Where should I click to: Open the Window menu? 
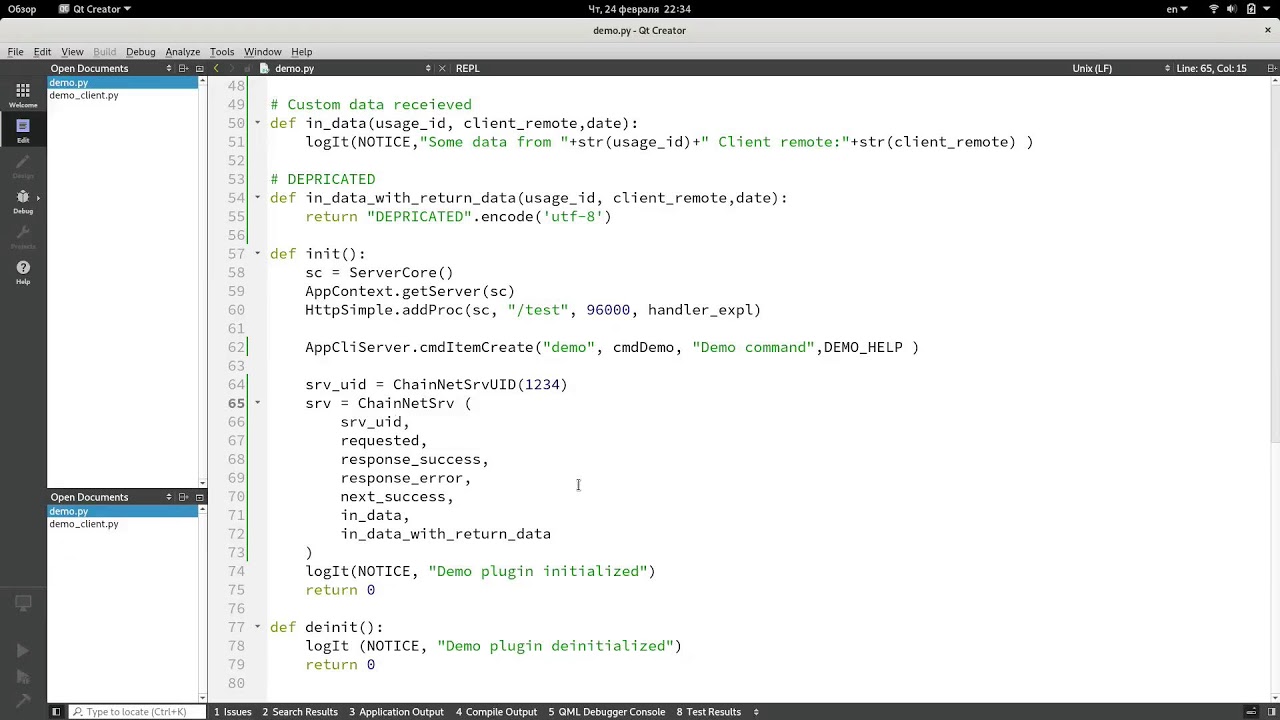pyautogui.click(x=262, y=52)
